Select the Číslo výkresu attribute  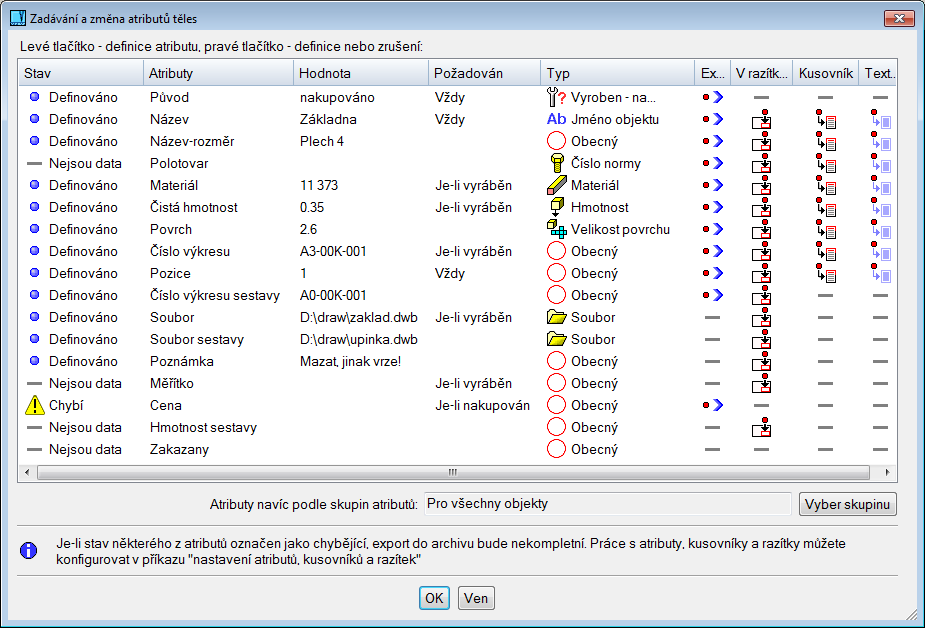[x=190, y=251]
